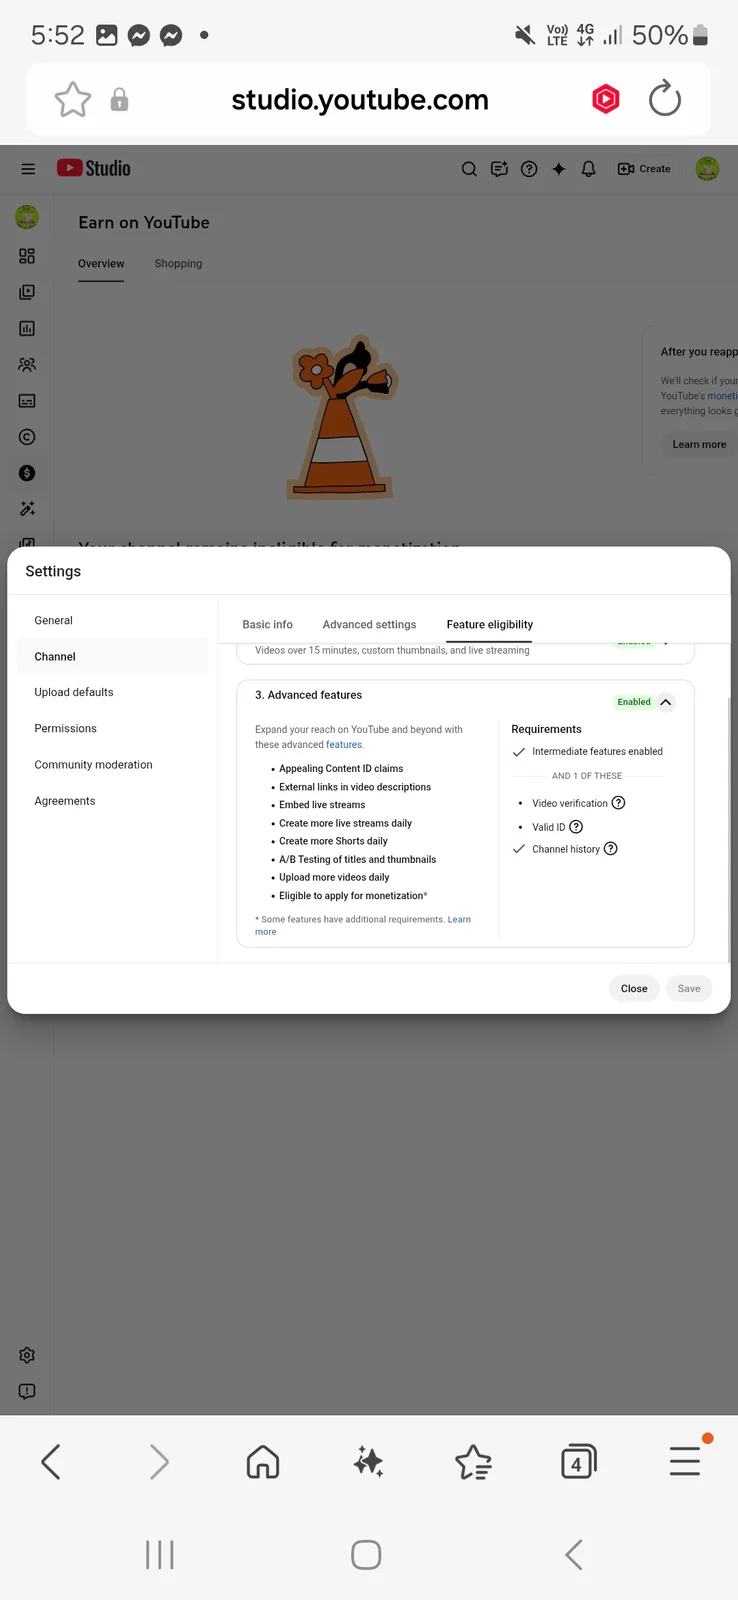This screenshot has height=1600, width=738.
Task: Click the Enabled badge for Advanced features
Action: click(x=634, y=702)
